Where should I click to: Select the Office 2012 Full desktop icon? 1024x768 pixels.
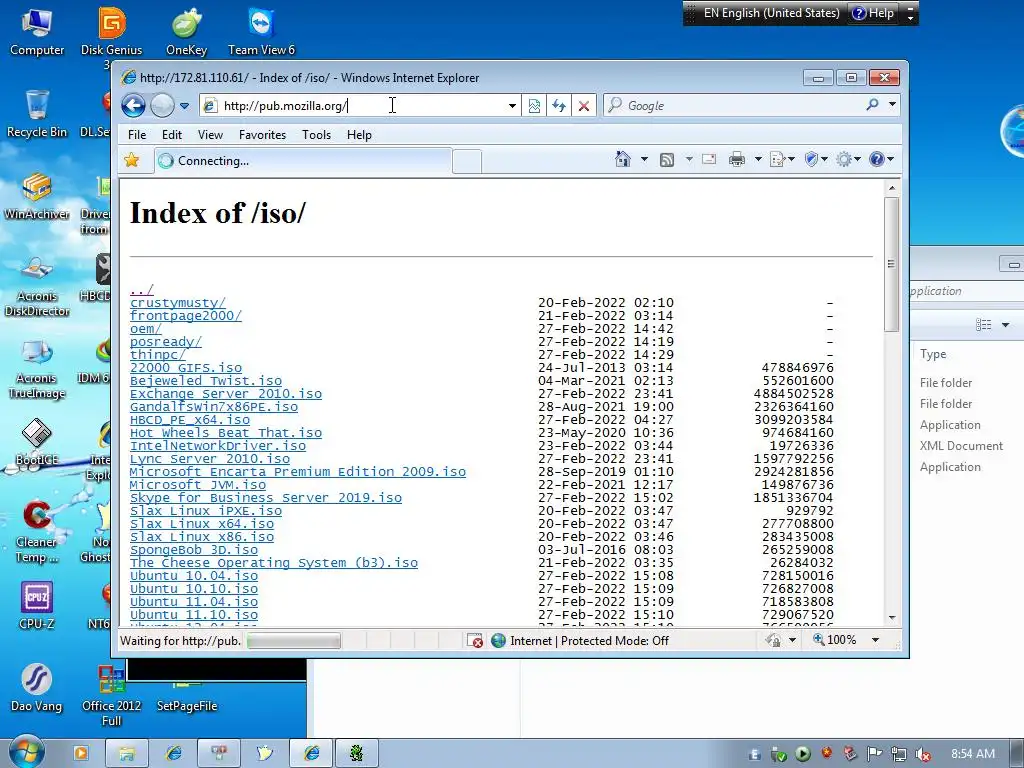click(x=112, y=696)
